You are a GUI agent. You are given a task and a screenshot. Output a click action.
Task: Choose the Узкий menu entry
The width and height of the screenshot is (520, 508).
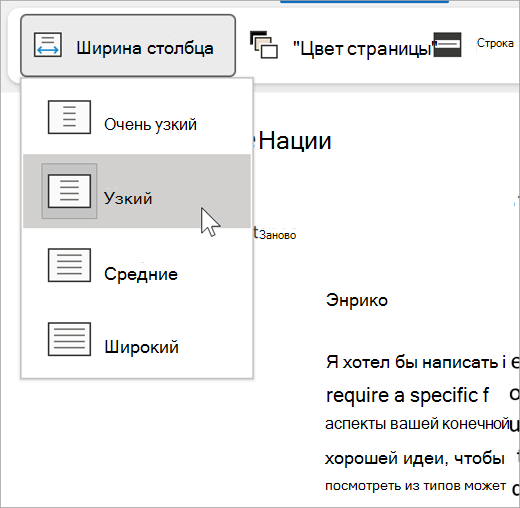click(x=137, y=191)
